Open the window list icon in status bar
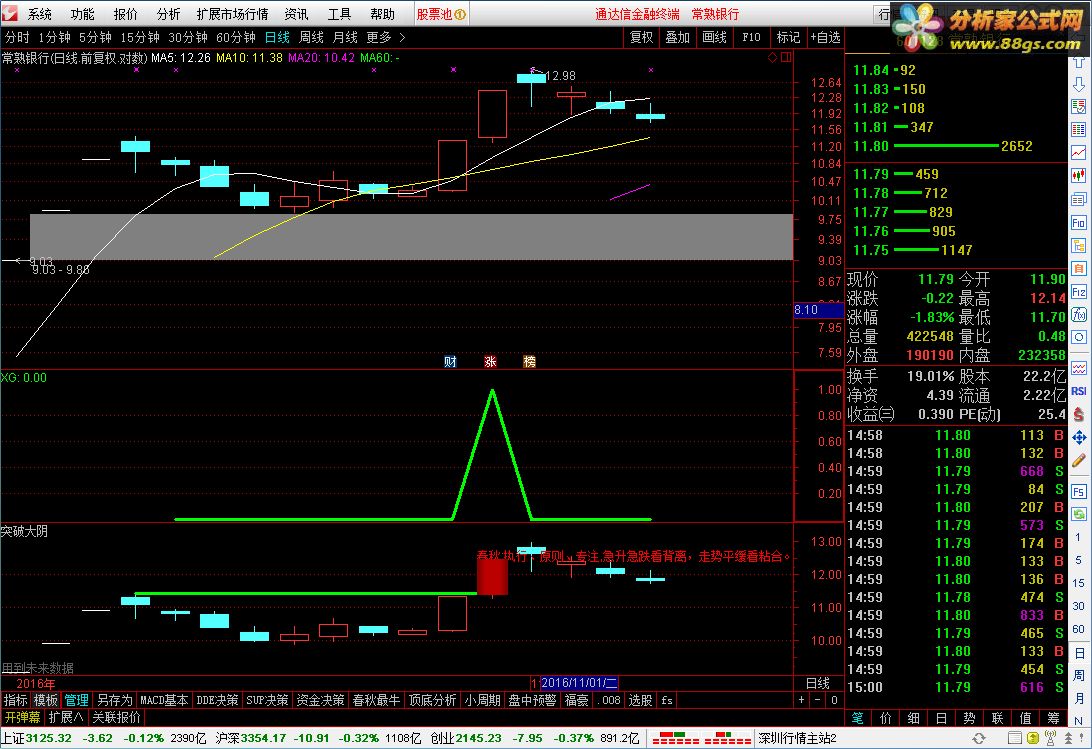Screen dimensions: 1092x749 tap(1015, 738)
